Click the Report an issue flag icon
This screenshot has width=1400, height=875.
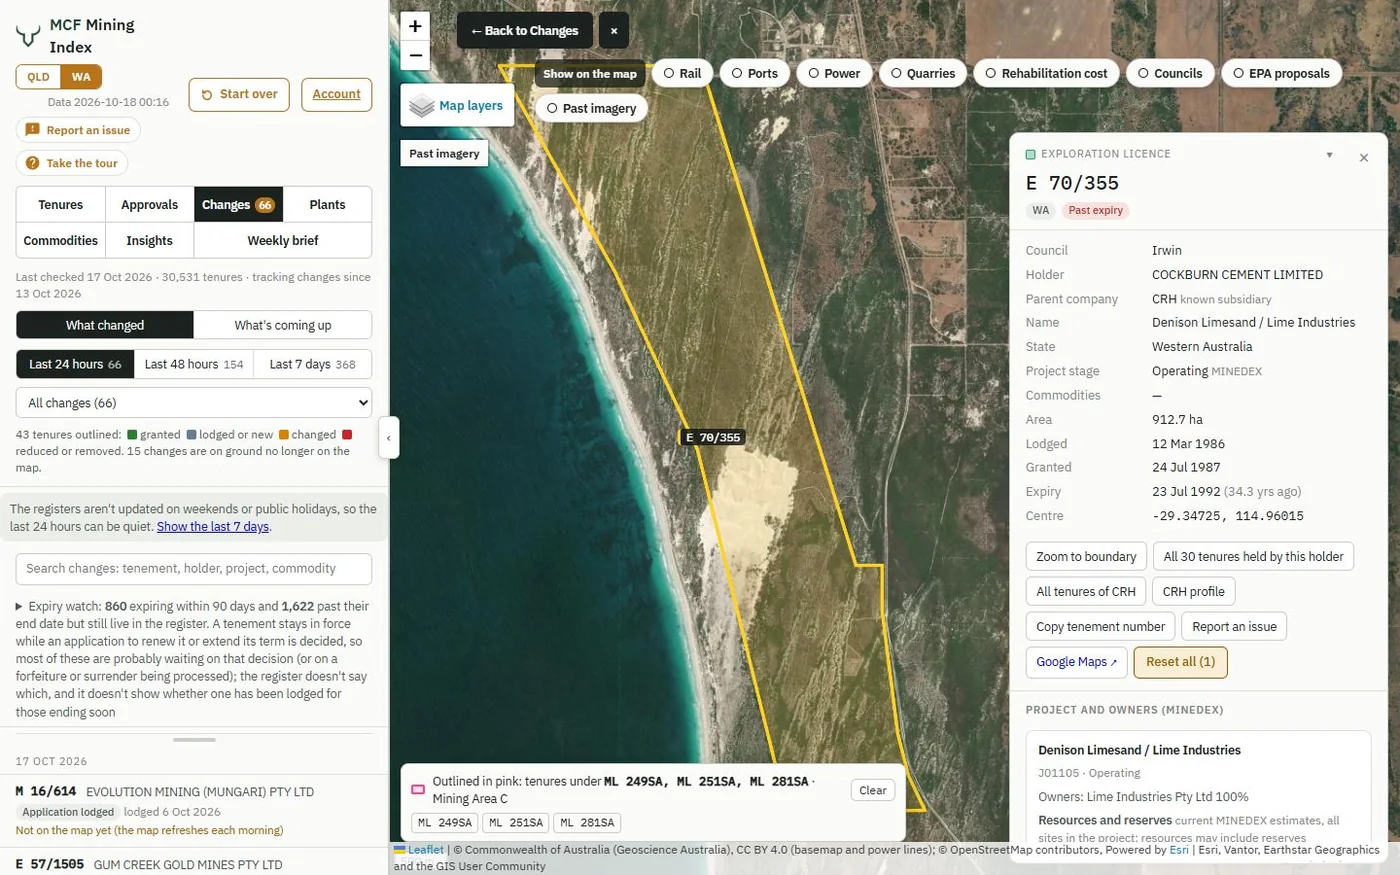32,130
